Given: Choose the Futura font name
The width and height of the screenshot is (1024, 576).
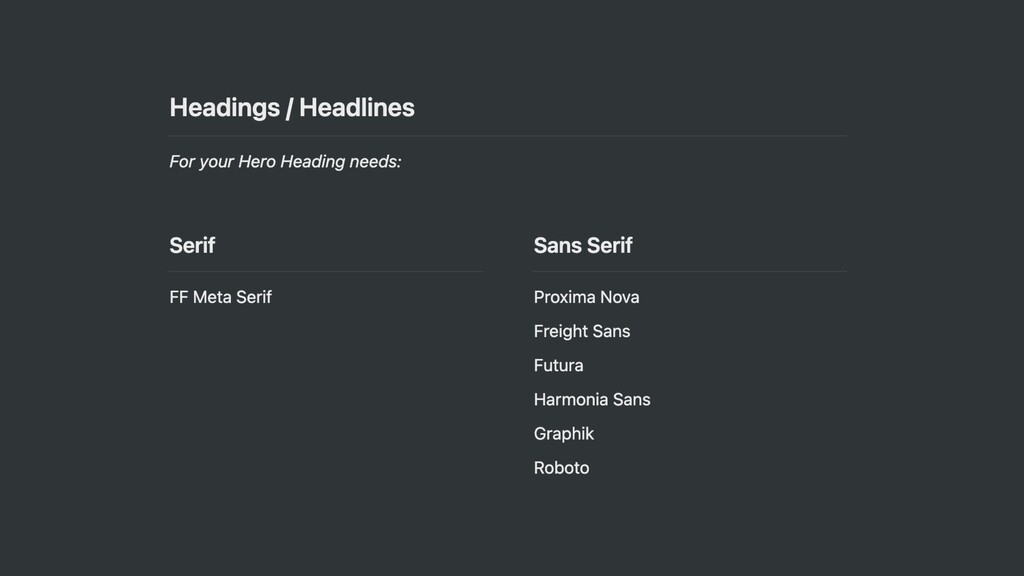Looking at the screenshot, I should tap(558, 366).
